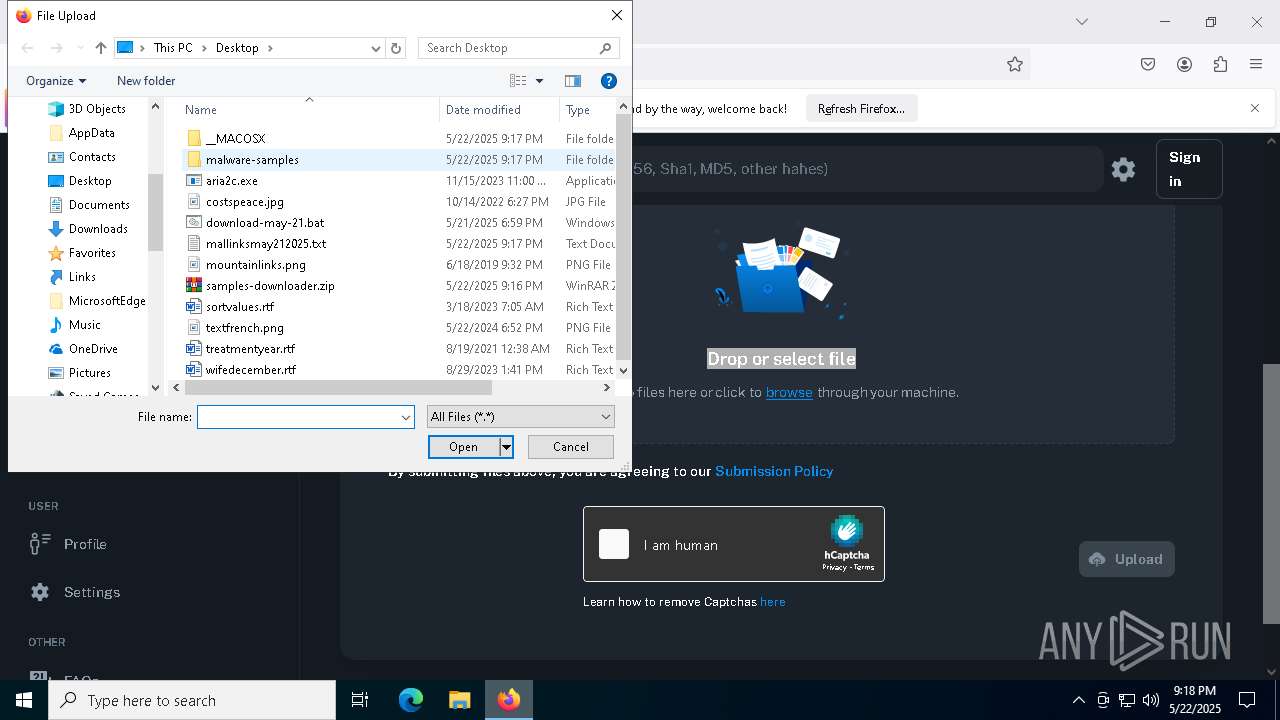Screen dimensions: 1280x720
Task: Open the Submission Policy link
Action: [774, 471]
